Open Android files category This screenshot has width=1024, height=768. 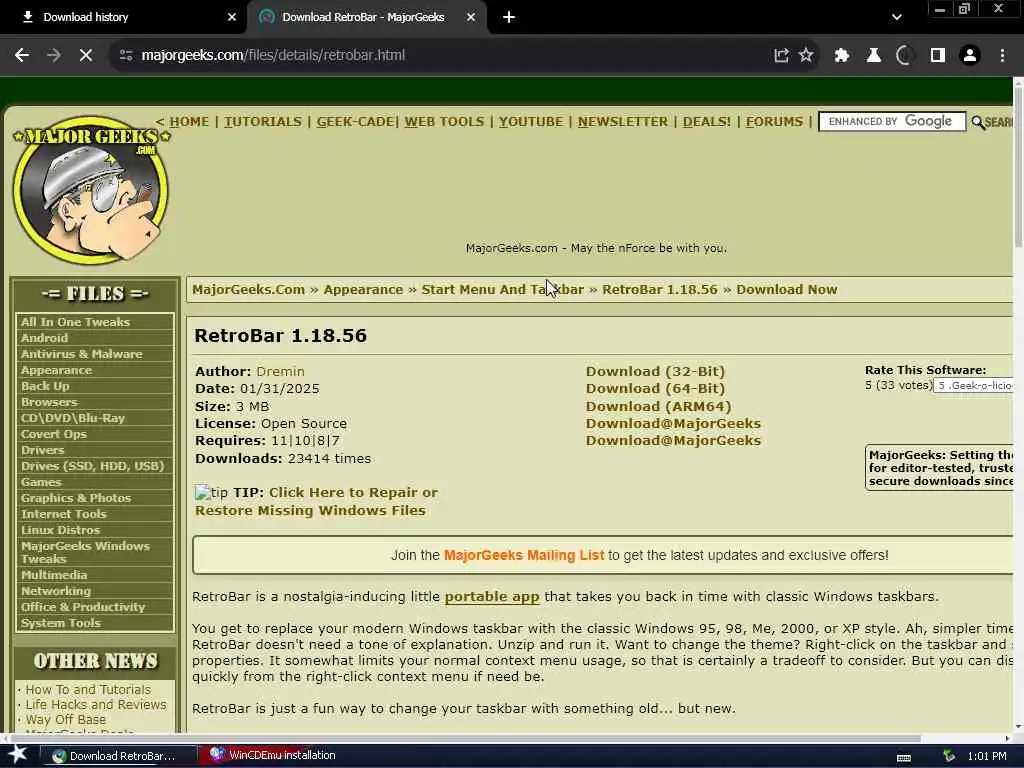tap(44, 338)
